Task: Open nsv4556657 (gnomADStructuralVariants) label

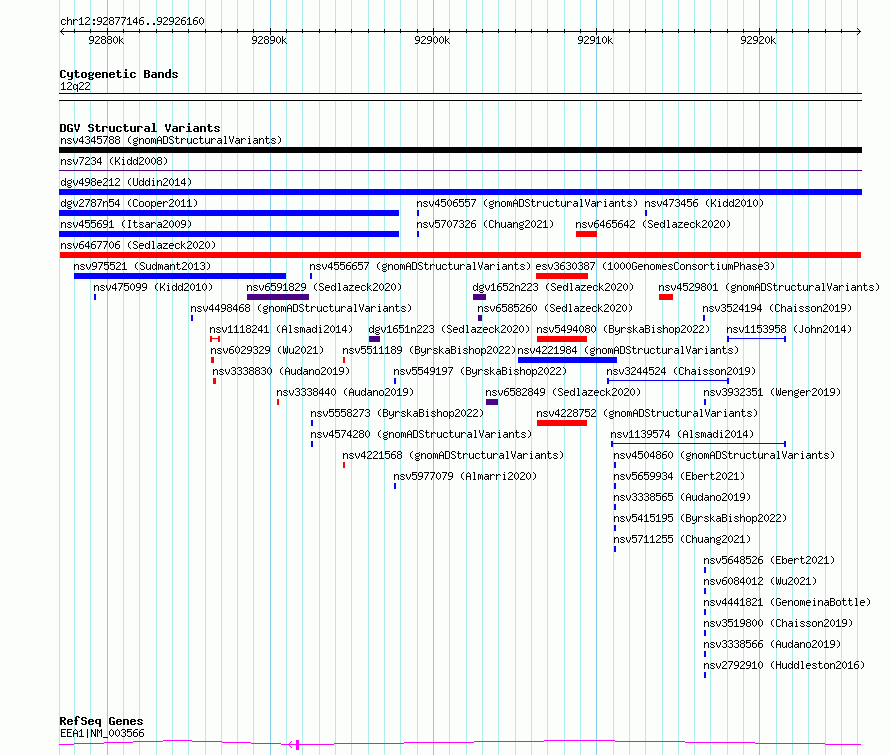Action: (420, 266)
